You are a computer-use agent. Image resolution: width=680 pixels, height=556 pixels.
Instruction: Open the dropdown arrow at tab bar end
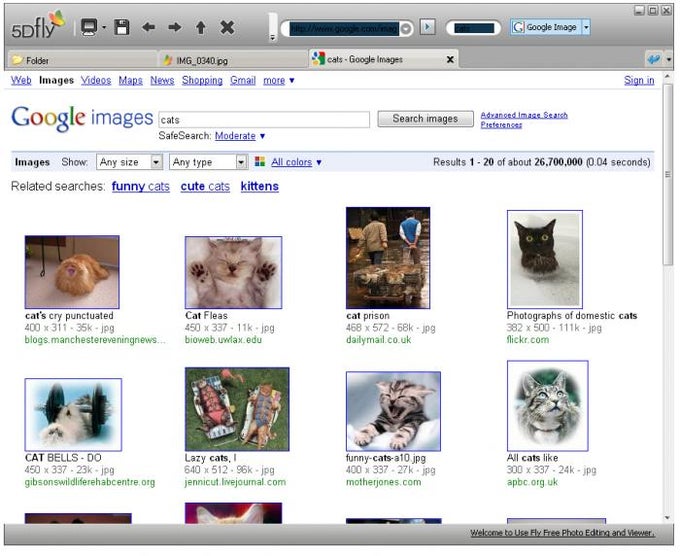pyautogui.click(x=669, y=59)
